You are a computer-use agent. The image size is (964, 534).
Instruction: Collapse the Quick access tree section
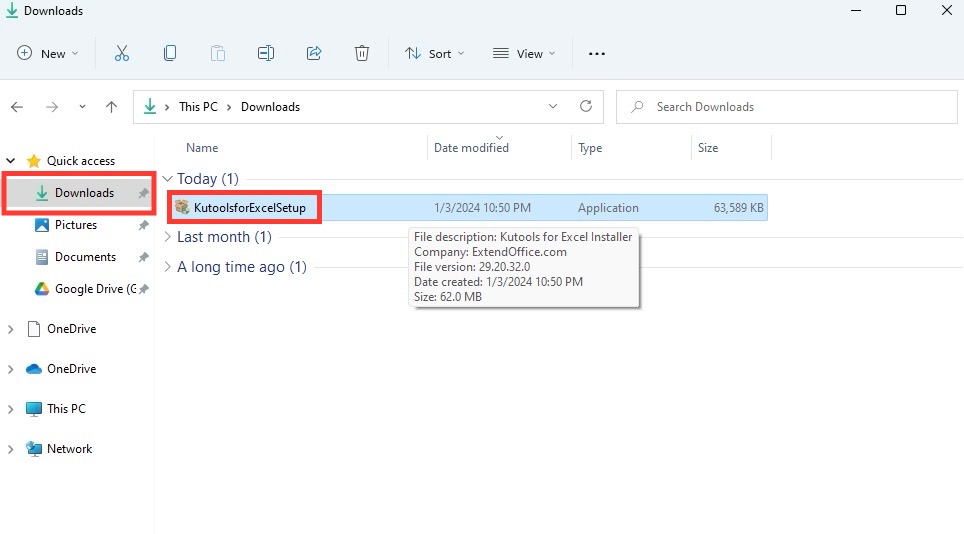10,161
